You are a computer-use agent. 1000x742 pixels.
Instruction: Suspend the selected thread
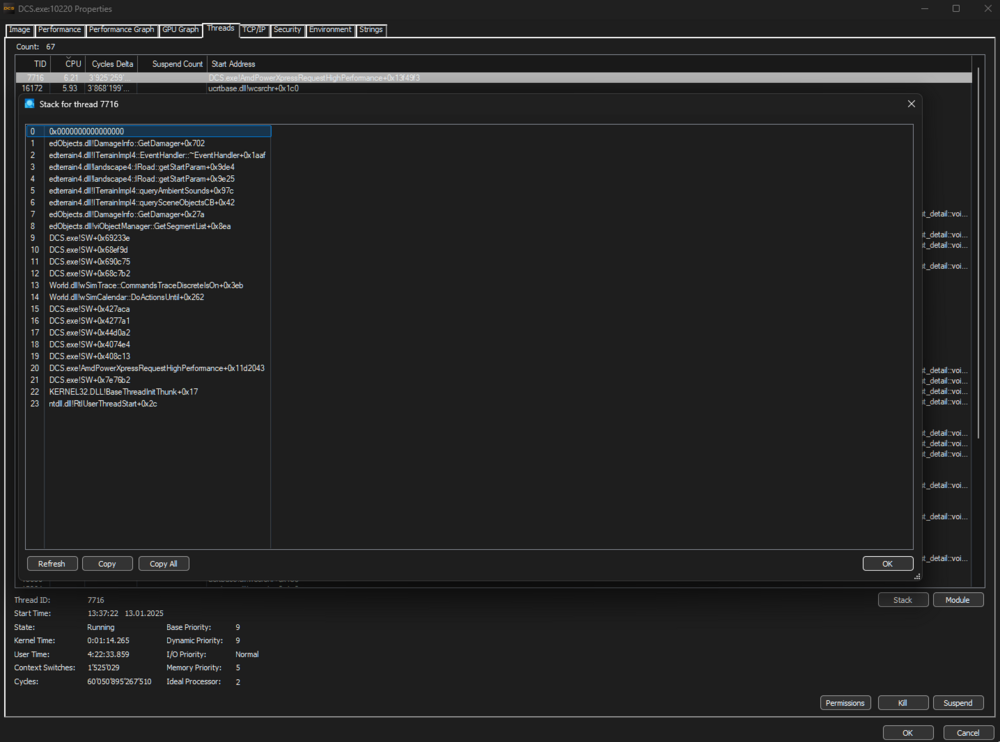point(958,702)
